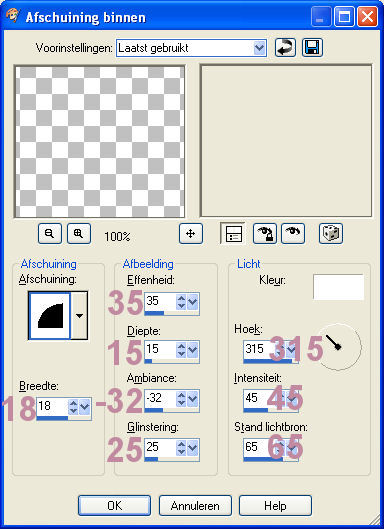The width and height of the screenshot is (384, 529).
Task: Click inside the Diepte value field
Action: coord(160,349)
